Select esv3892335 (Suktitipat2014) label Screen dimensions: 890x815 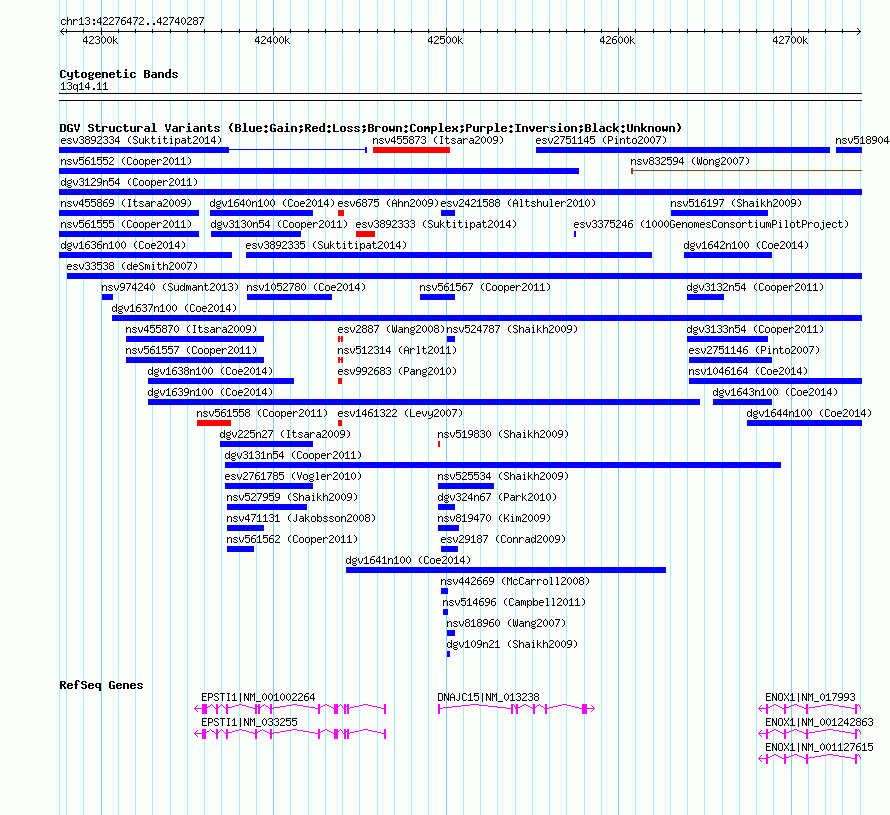click(x=326, y=245)
